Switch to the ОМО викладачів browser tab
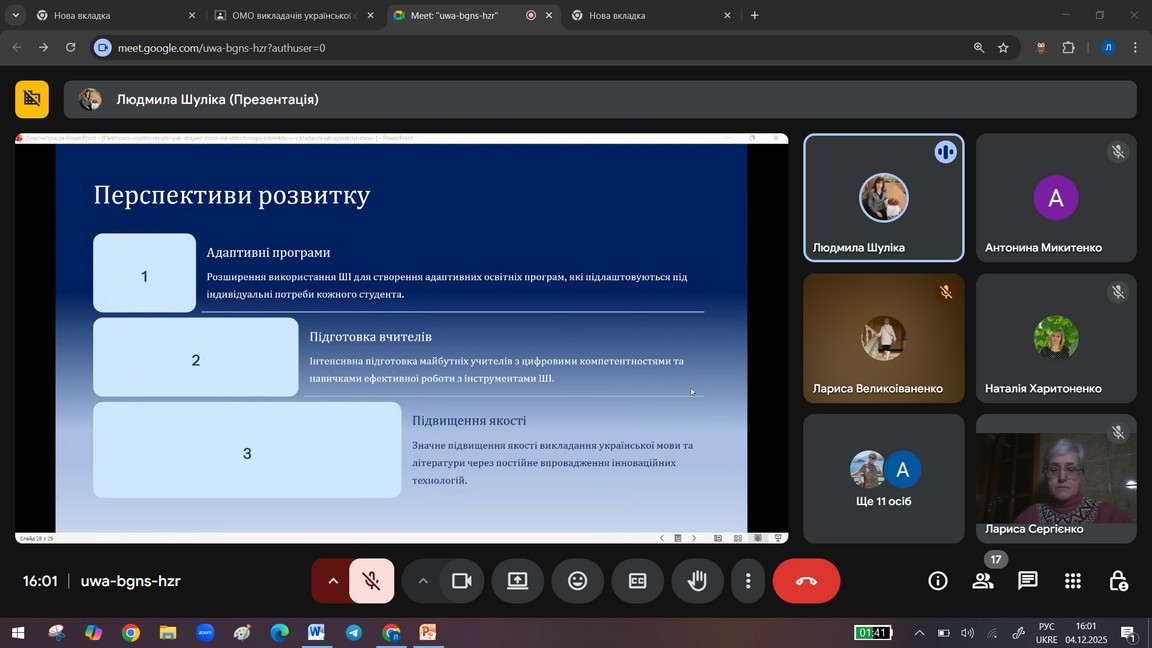Image resolution: width=1152 pixels, height=648 pixels. 290,15
